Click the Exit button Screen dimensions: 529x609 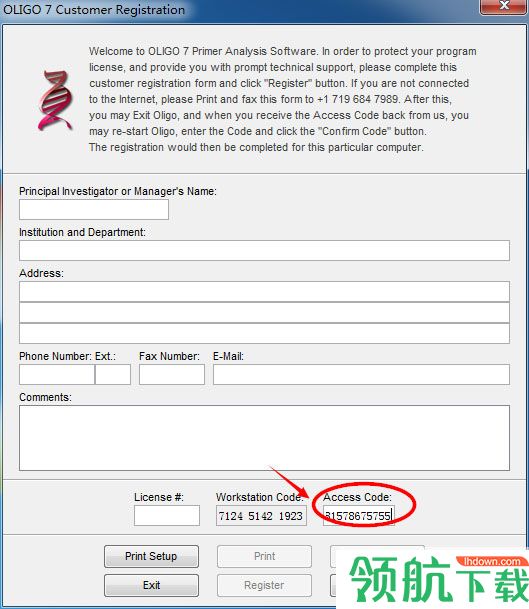tap(151, 585)
